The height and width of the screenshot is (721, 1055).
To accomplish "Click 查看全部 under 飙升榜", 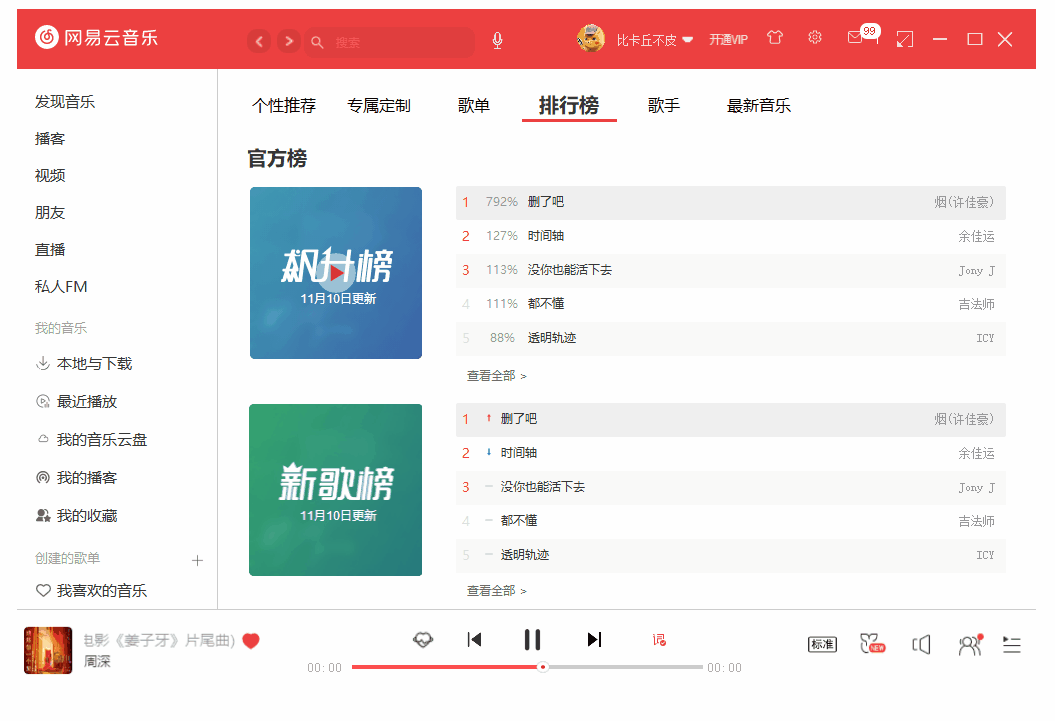I will click(x=497, y=376).
